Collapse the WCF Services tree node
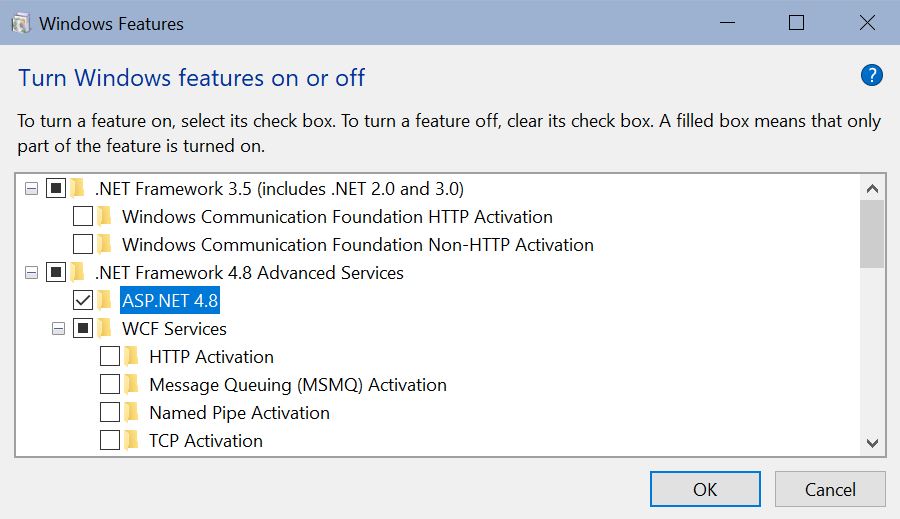 (59, 328)
